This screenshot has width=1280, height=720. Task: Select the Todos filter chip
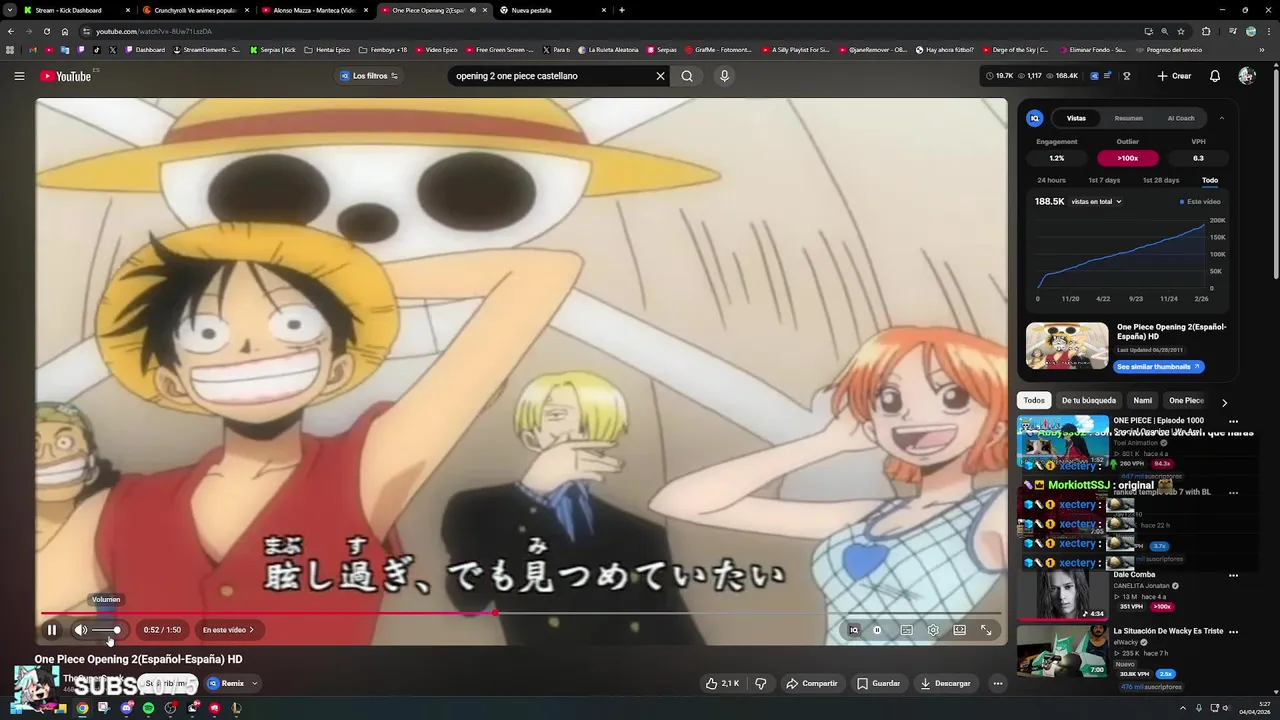(1034, 401)
